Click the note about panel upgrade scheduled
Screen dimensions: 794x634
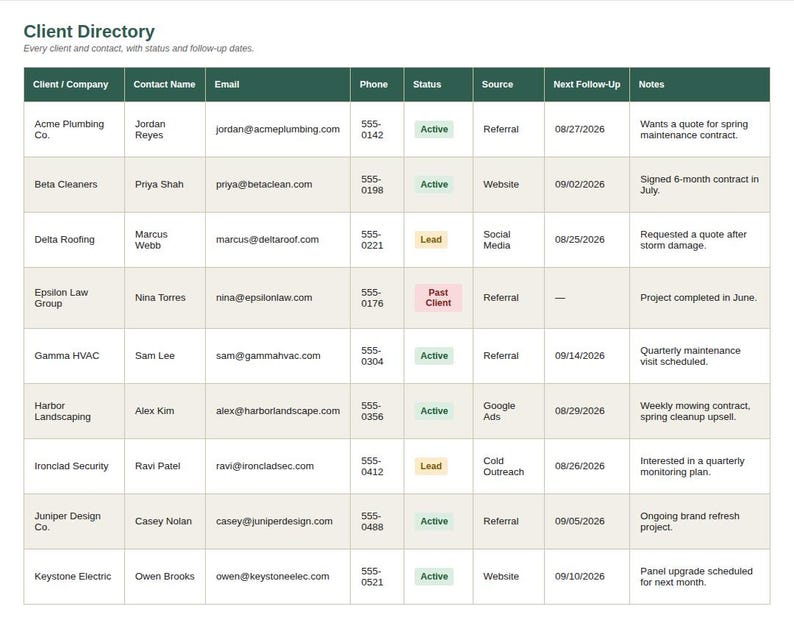[x=696, y=577]
